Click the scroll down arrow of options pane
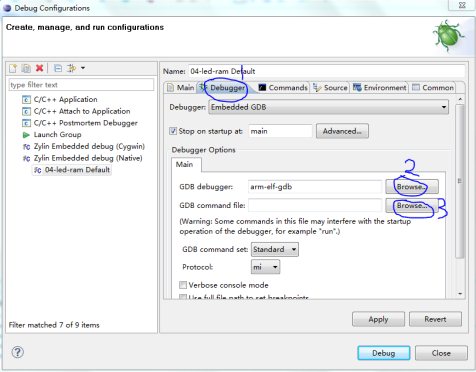Image resolution: width=476 pixels, height=372 pixels. [x=460, y=294]
